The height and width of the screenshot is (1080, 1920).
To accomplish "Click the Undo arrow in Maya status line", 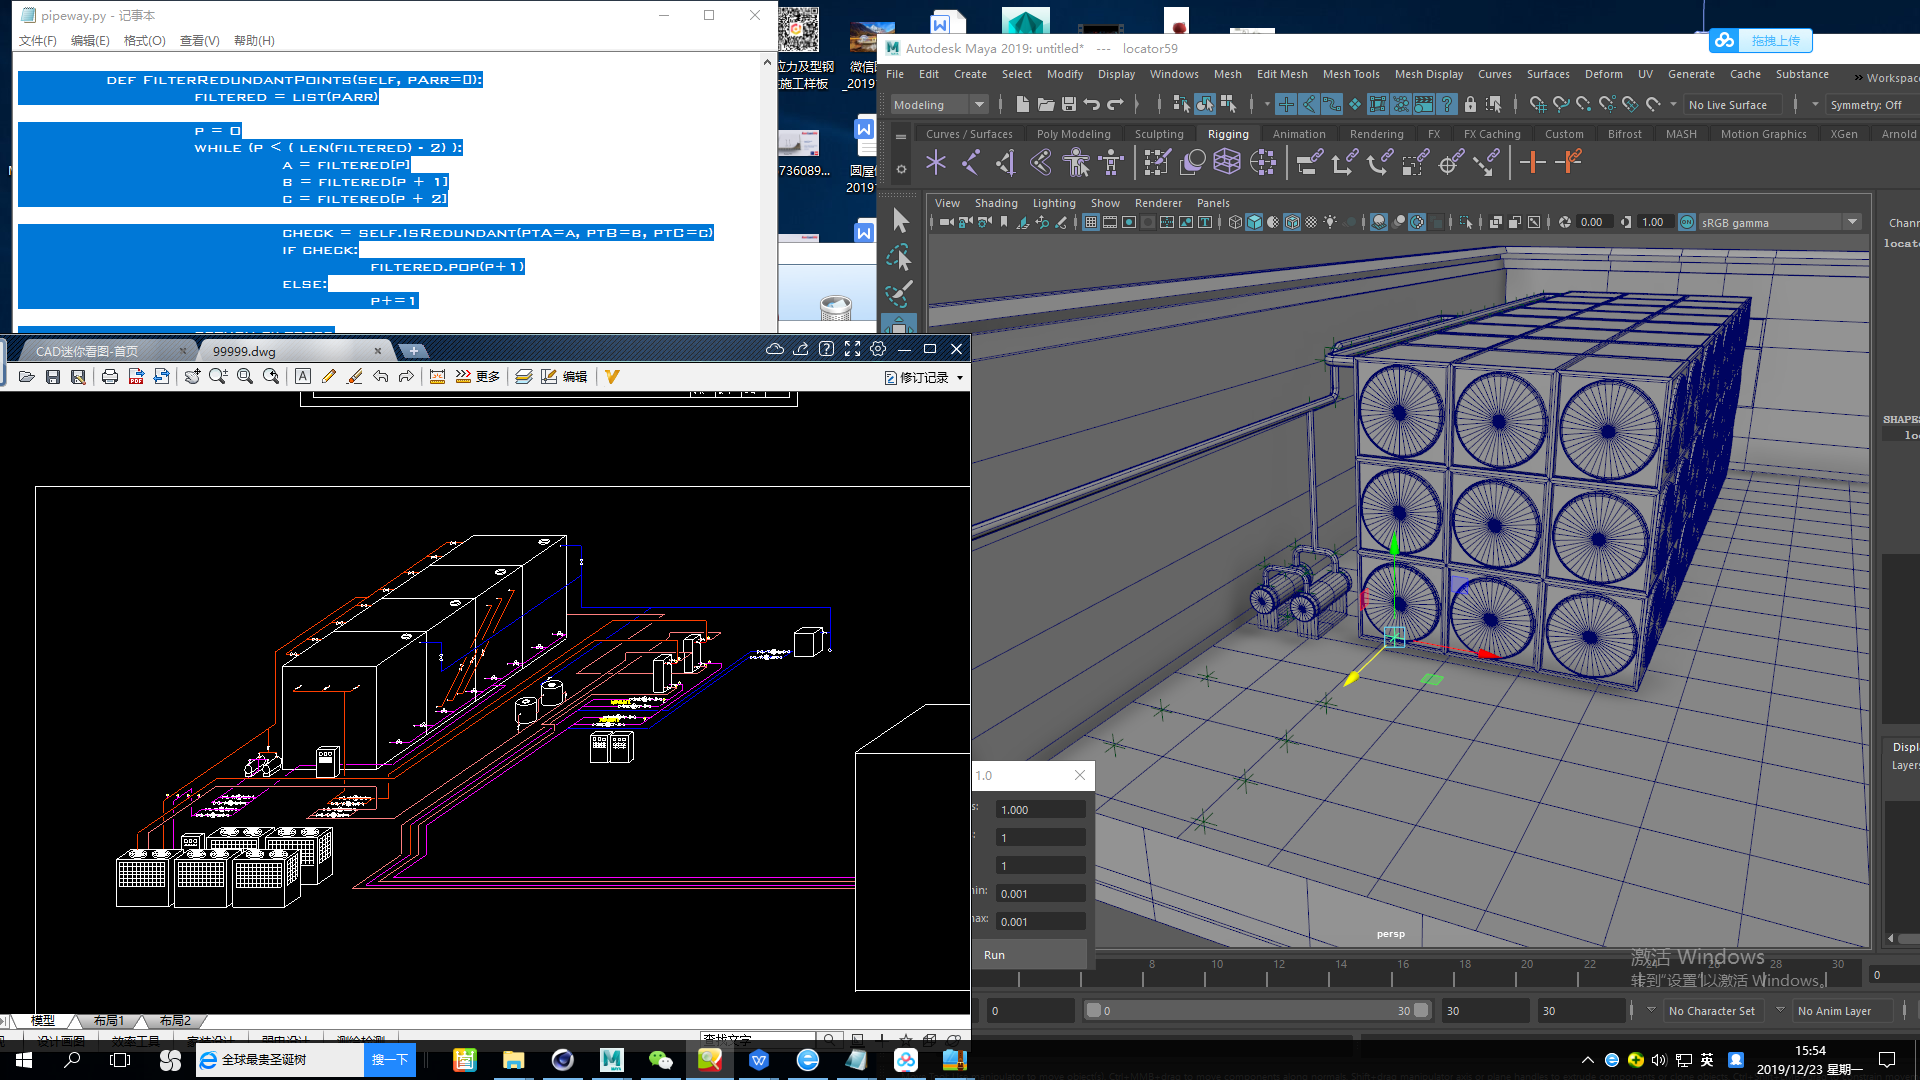I will [x=1092, y=104].
